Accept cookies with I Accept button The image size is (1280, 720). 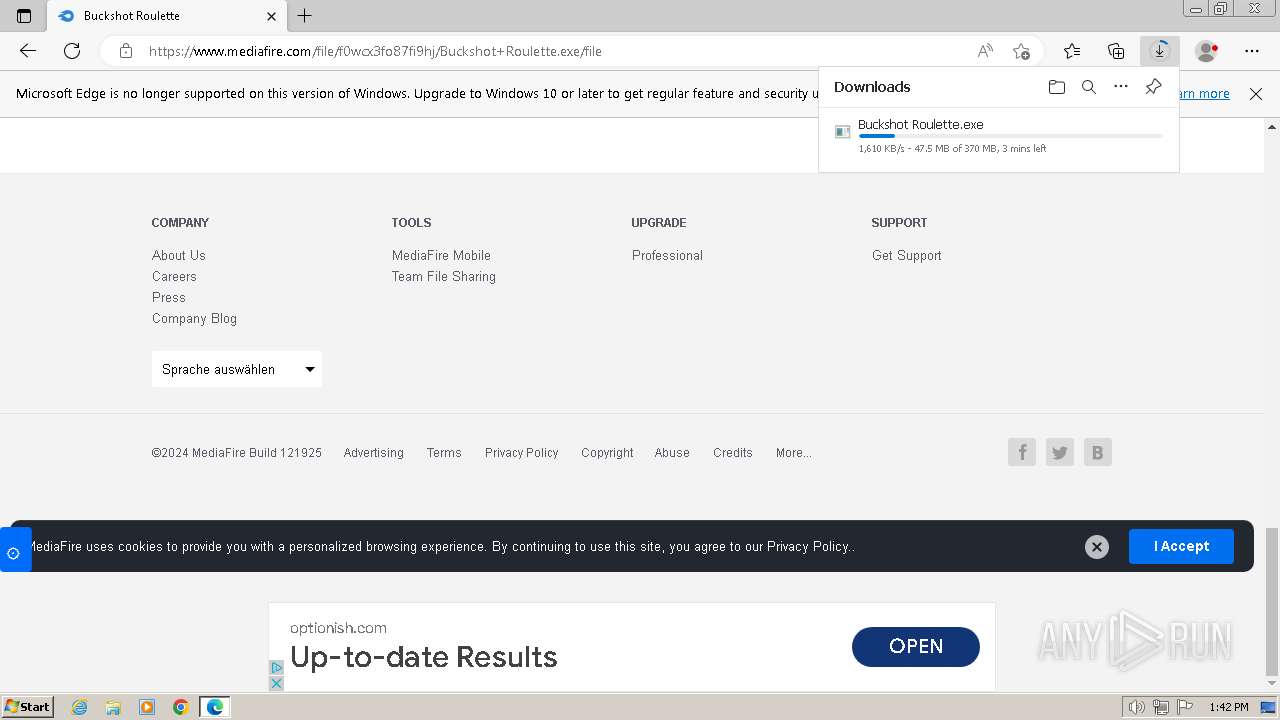click(x=1181, y=546)
